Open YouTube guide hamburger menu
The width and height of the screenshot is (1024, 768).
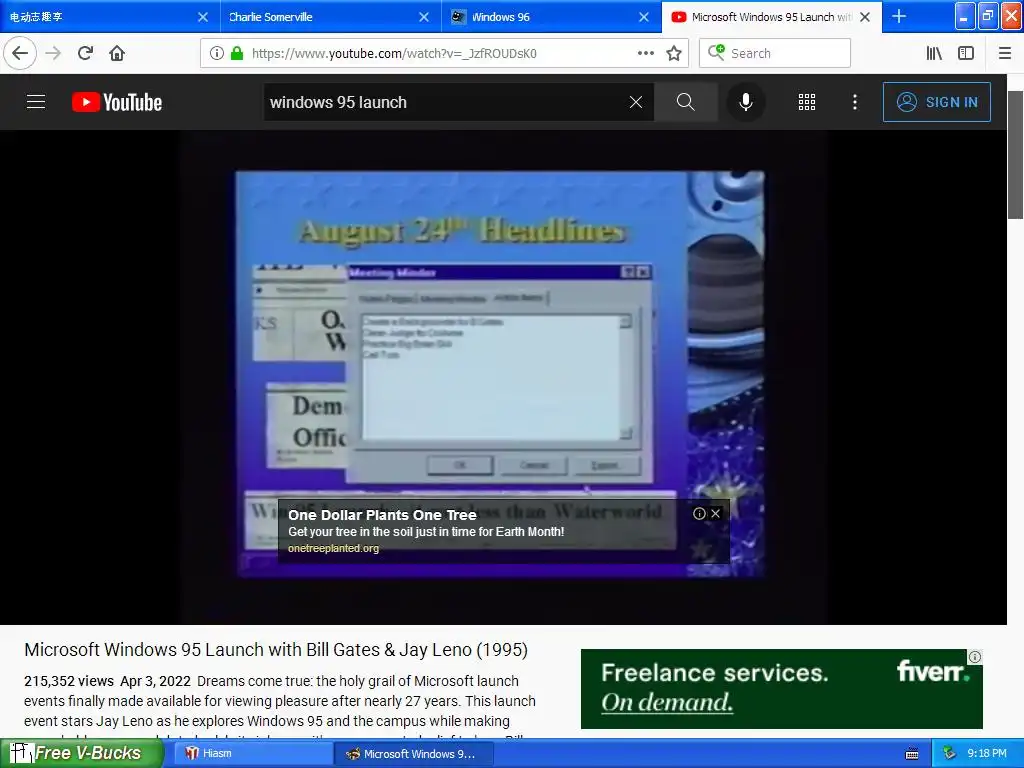tap(36, 102)
